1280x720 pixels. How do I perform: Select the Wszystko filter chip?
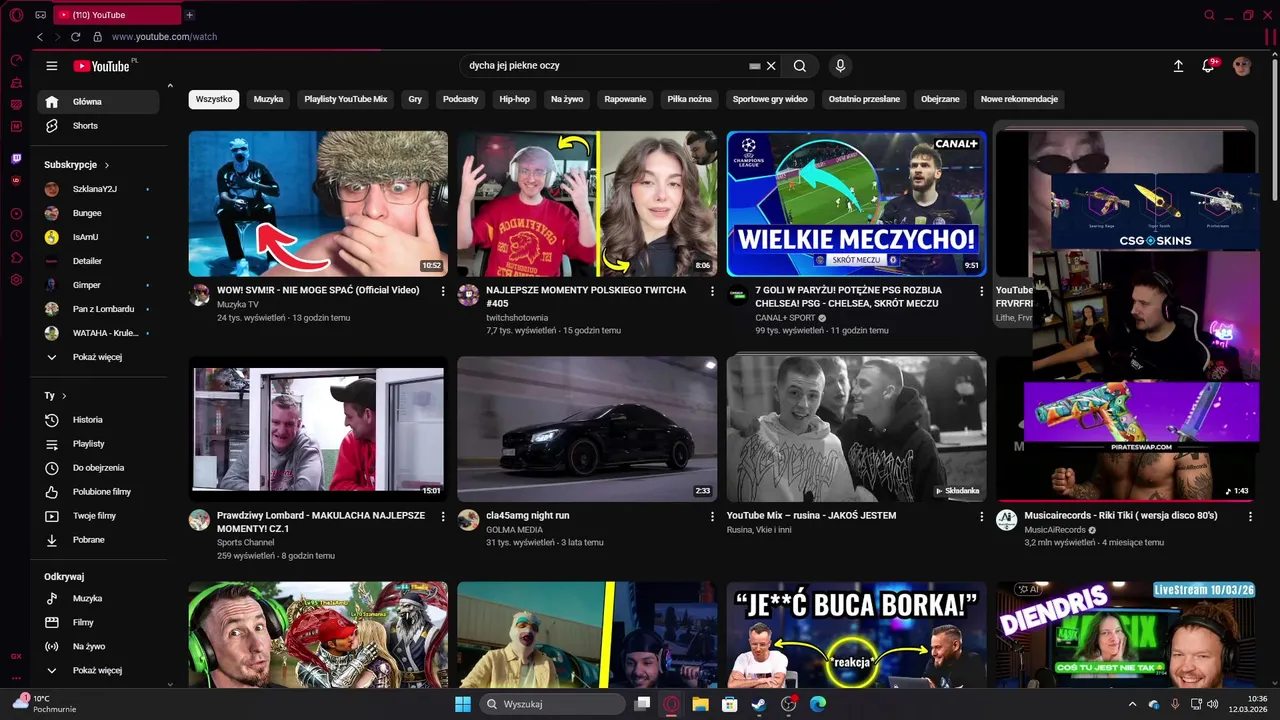(x=214, y=99)
